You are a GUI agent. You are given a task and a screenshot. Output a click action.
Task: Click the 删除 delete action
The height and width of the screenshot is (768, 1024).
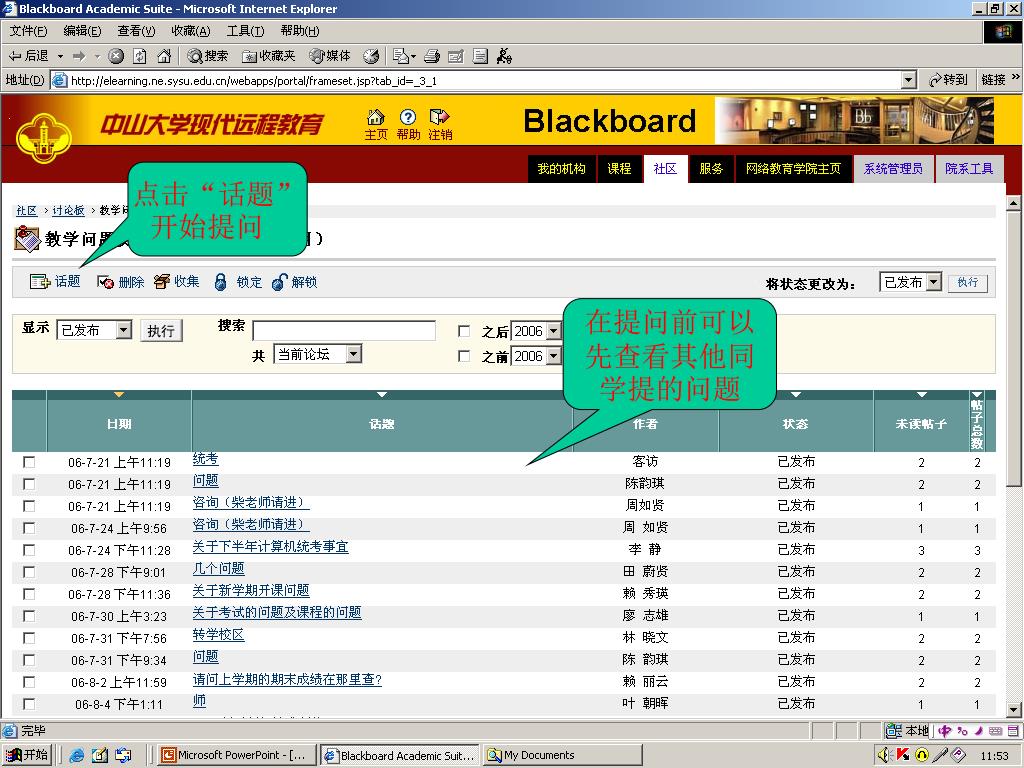[x=120, y=282]
